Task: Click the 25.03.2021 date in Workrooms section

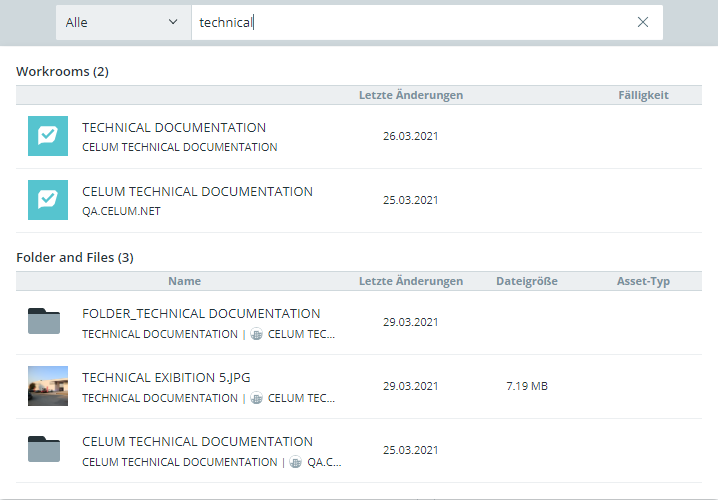Action: click(x=411, y=200)
